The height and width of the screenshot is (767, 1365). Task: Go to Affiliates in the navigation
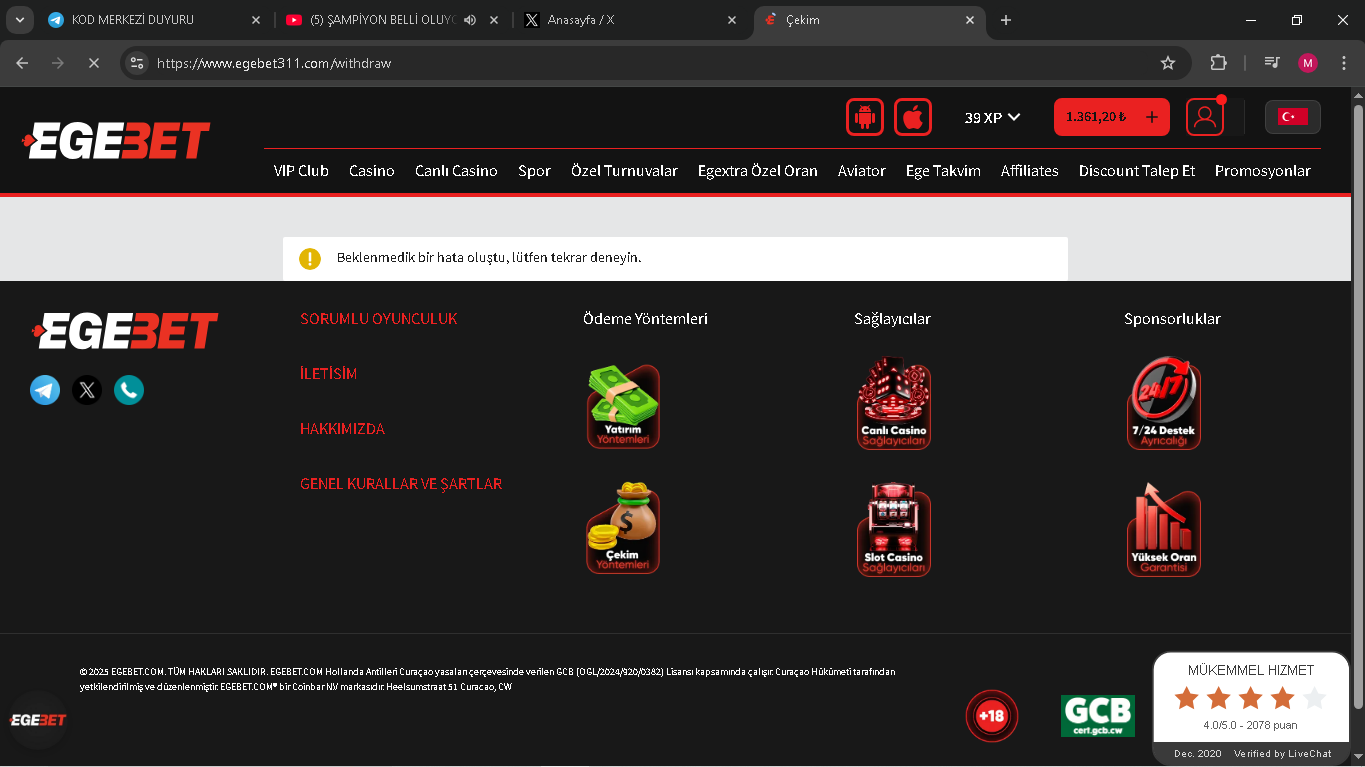pyautogui.click(x=1030, y=171)
